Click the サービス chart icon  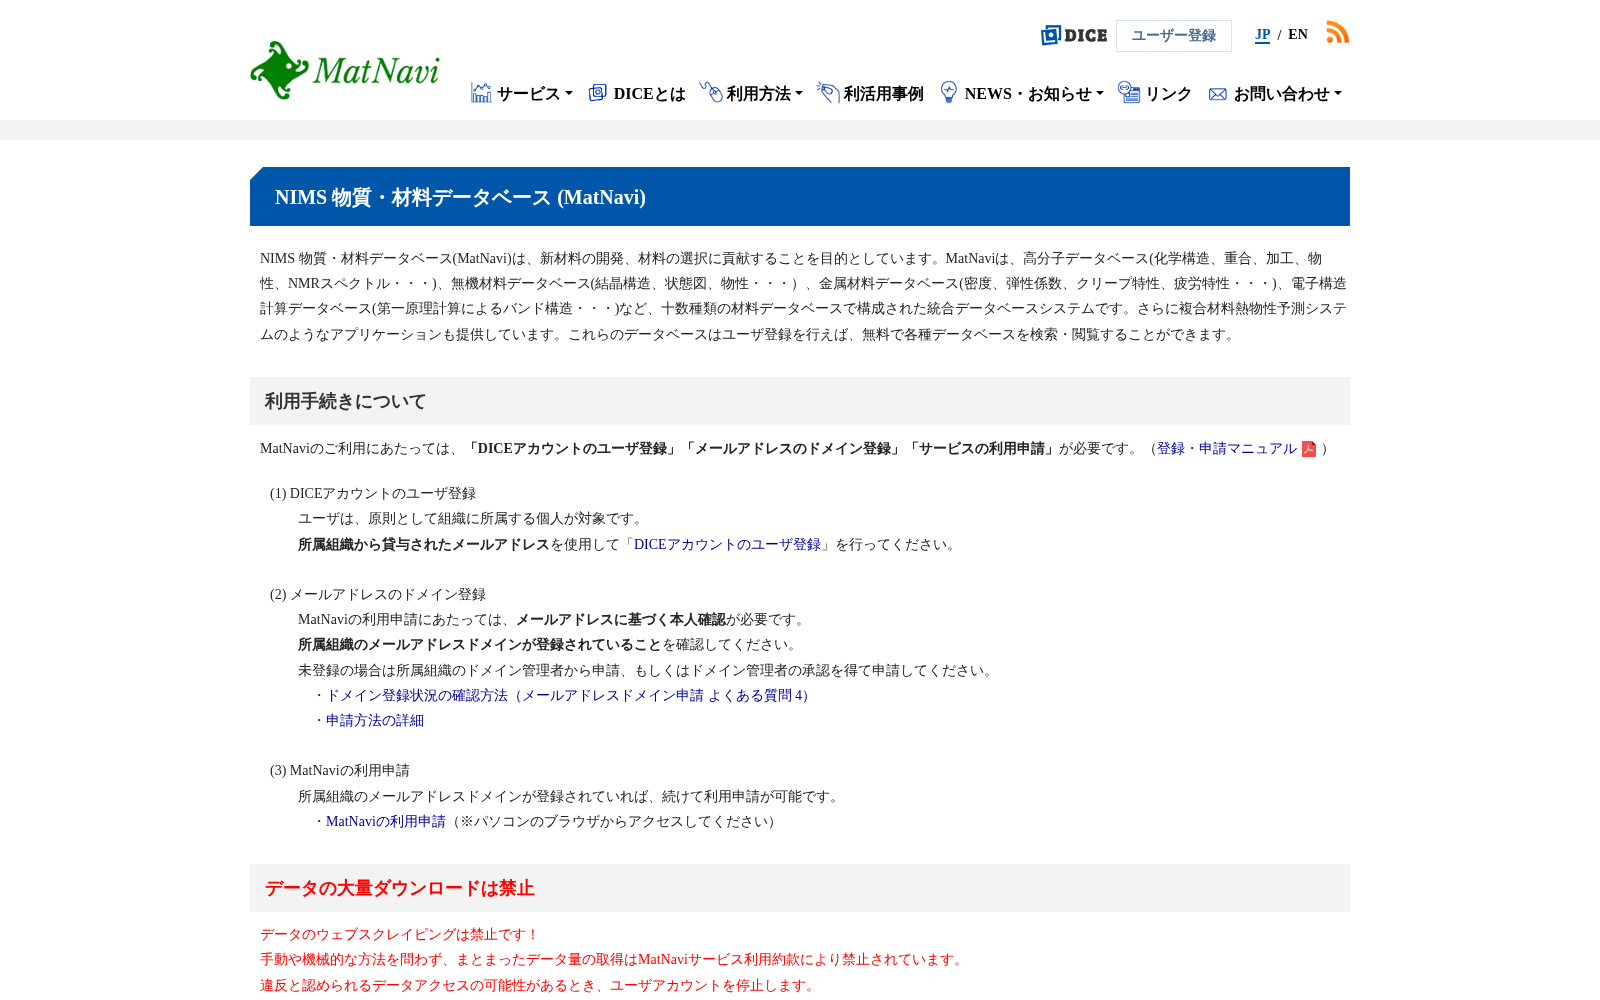point(481,93)
